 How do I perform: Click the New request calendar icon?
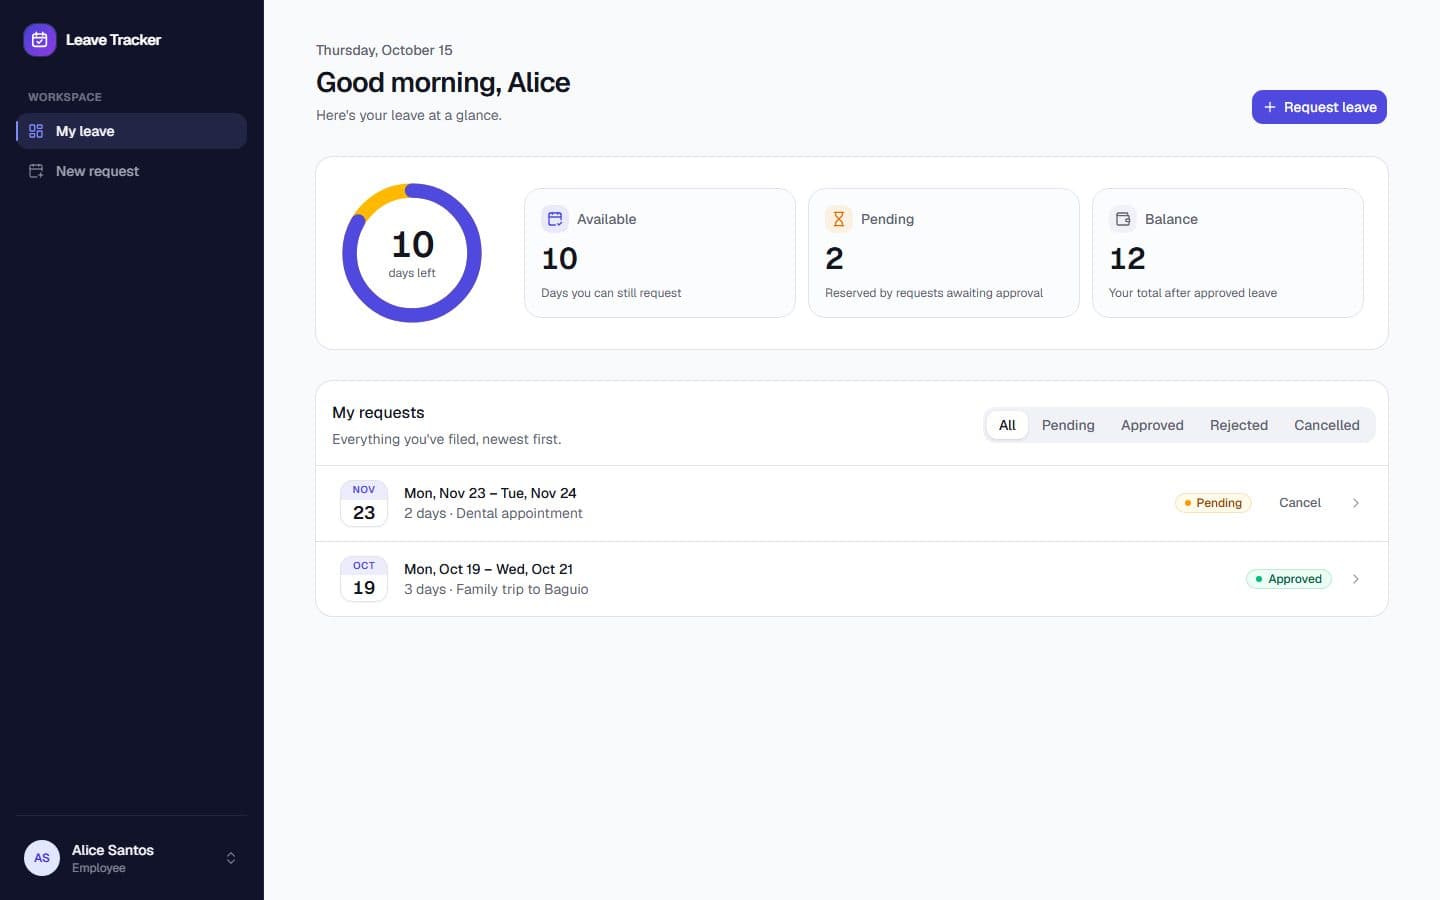tap(36, 171)
